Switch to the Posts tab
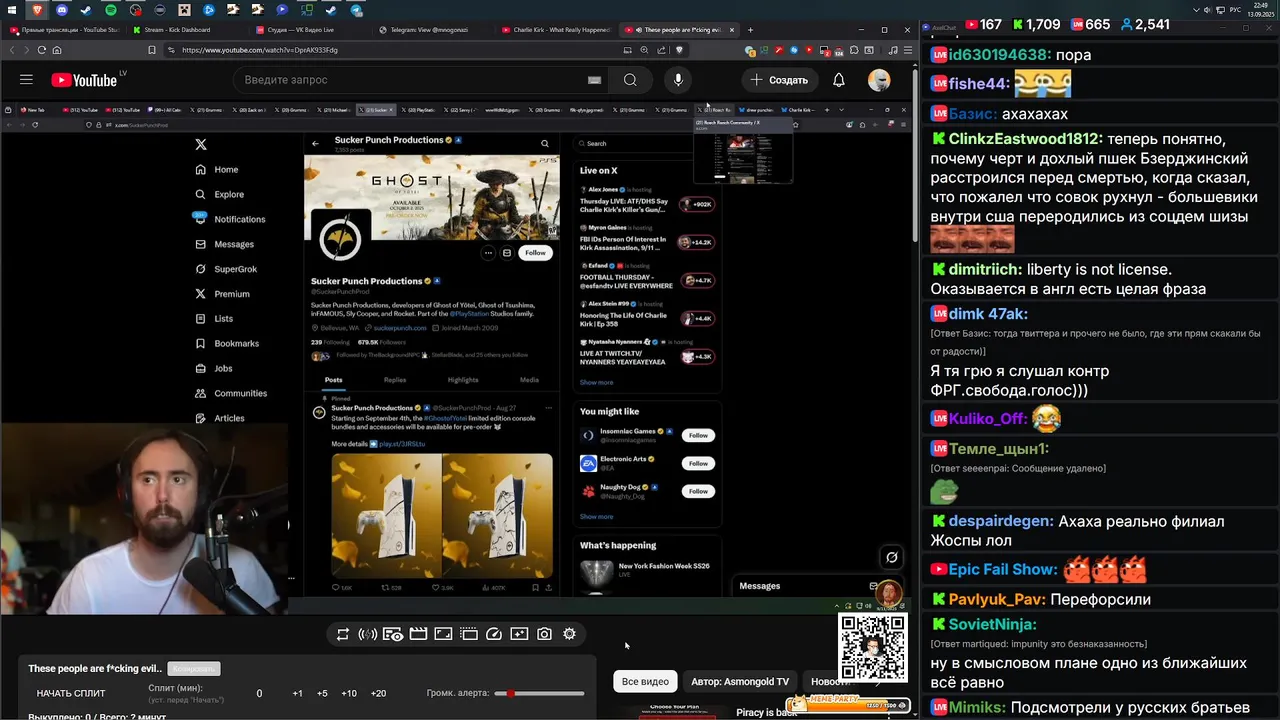Screen dimensions: 1280x720 334,380
